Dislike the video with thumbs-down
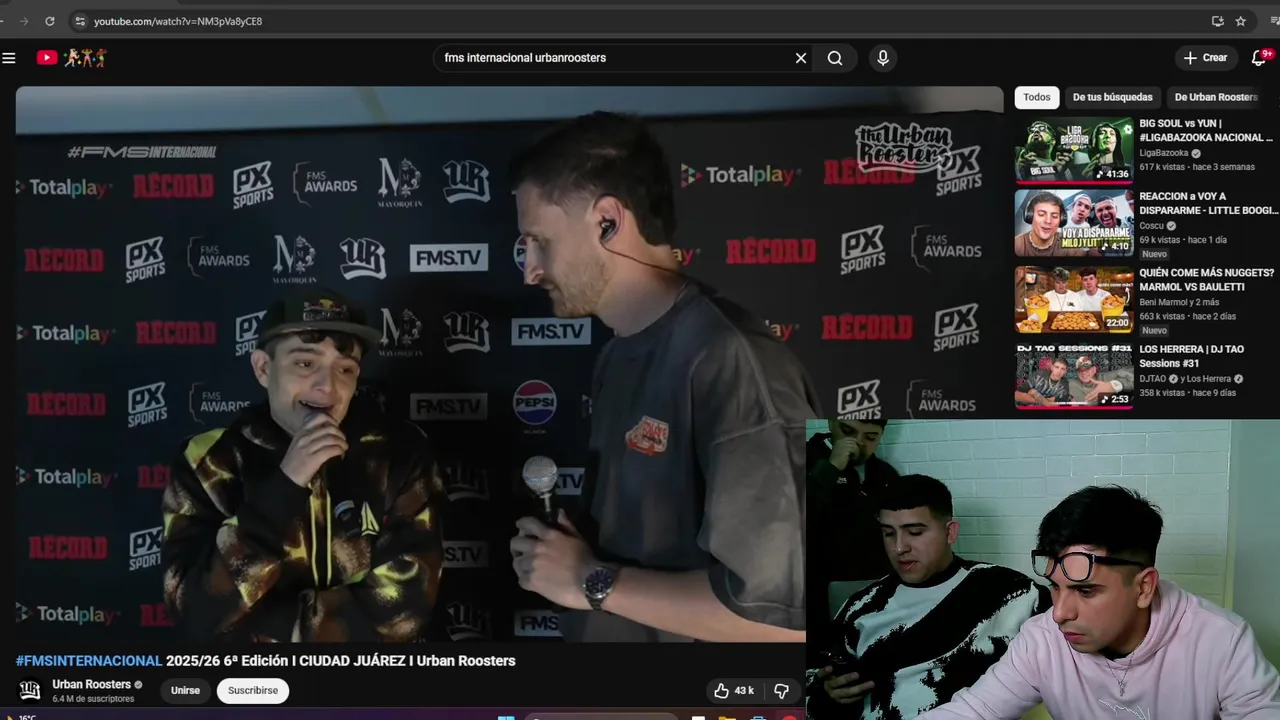This screenshot has height=720, width=1280. [782, 691]
